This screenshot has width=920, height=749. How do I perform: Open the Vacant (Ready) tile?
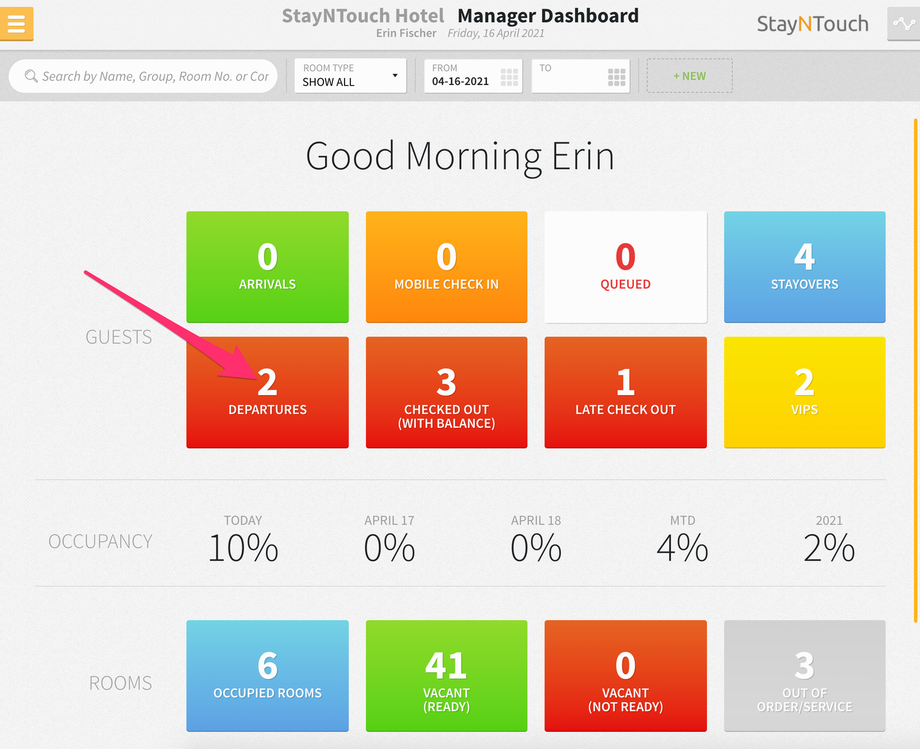(x=447, y=676)
